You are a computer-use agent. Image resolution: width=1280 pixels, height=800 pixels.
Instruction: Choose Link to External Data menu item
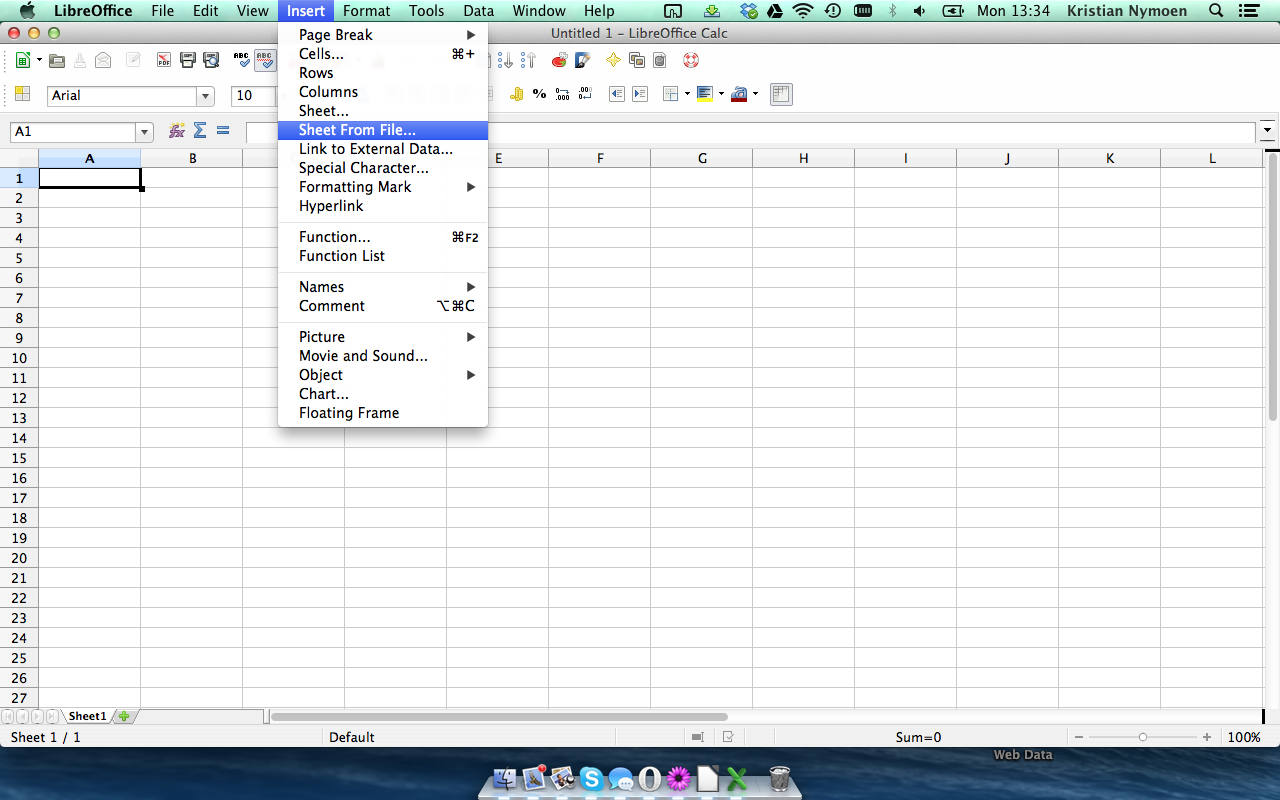click(383, 149)
